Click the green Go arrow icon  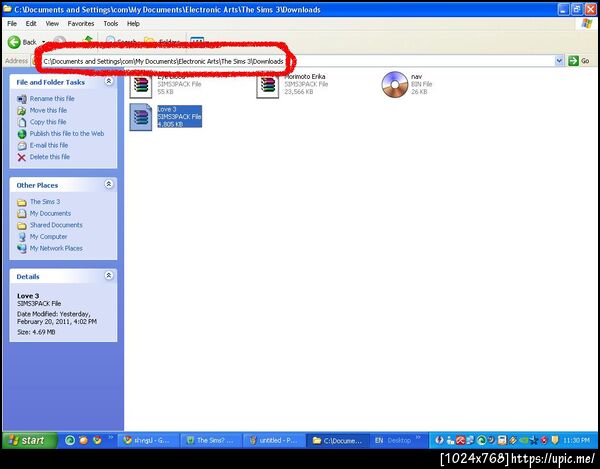click(573, 61)
